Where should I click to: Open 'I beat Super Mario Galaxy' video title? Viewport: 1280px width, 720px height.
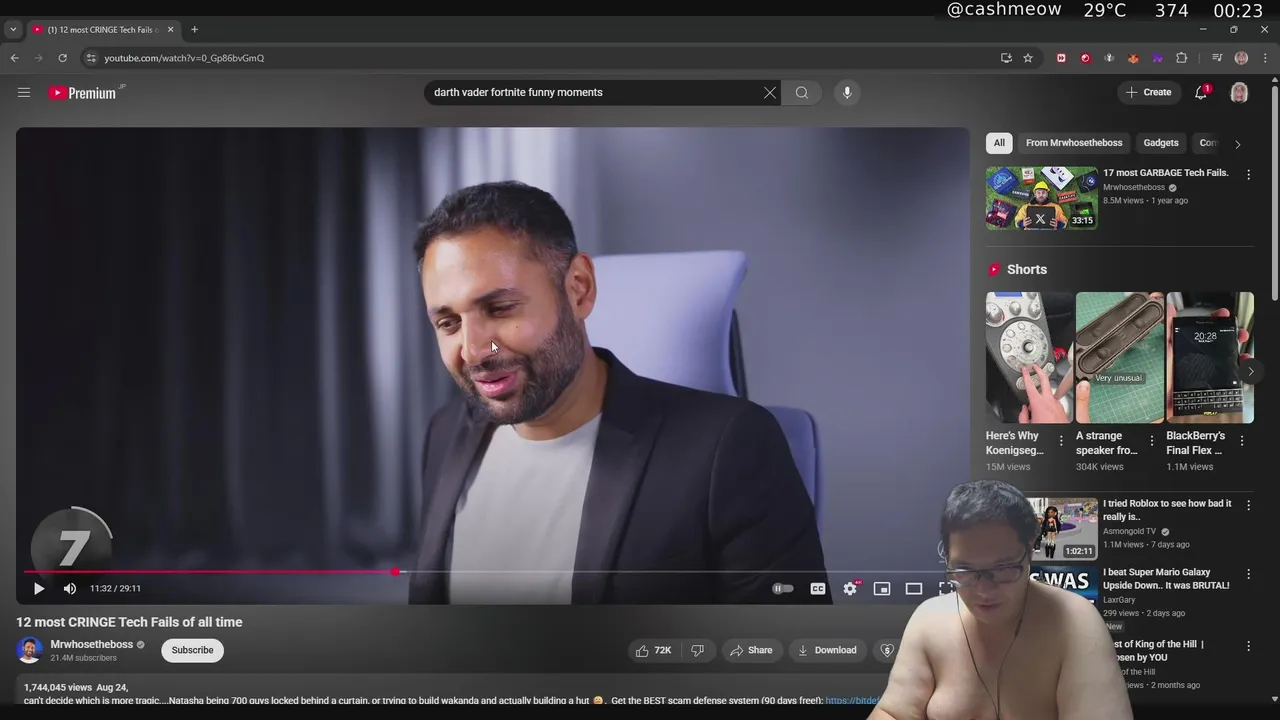1166,579
